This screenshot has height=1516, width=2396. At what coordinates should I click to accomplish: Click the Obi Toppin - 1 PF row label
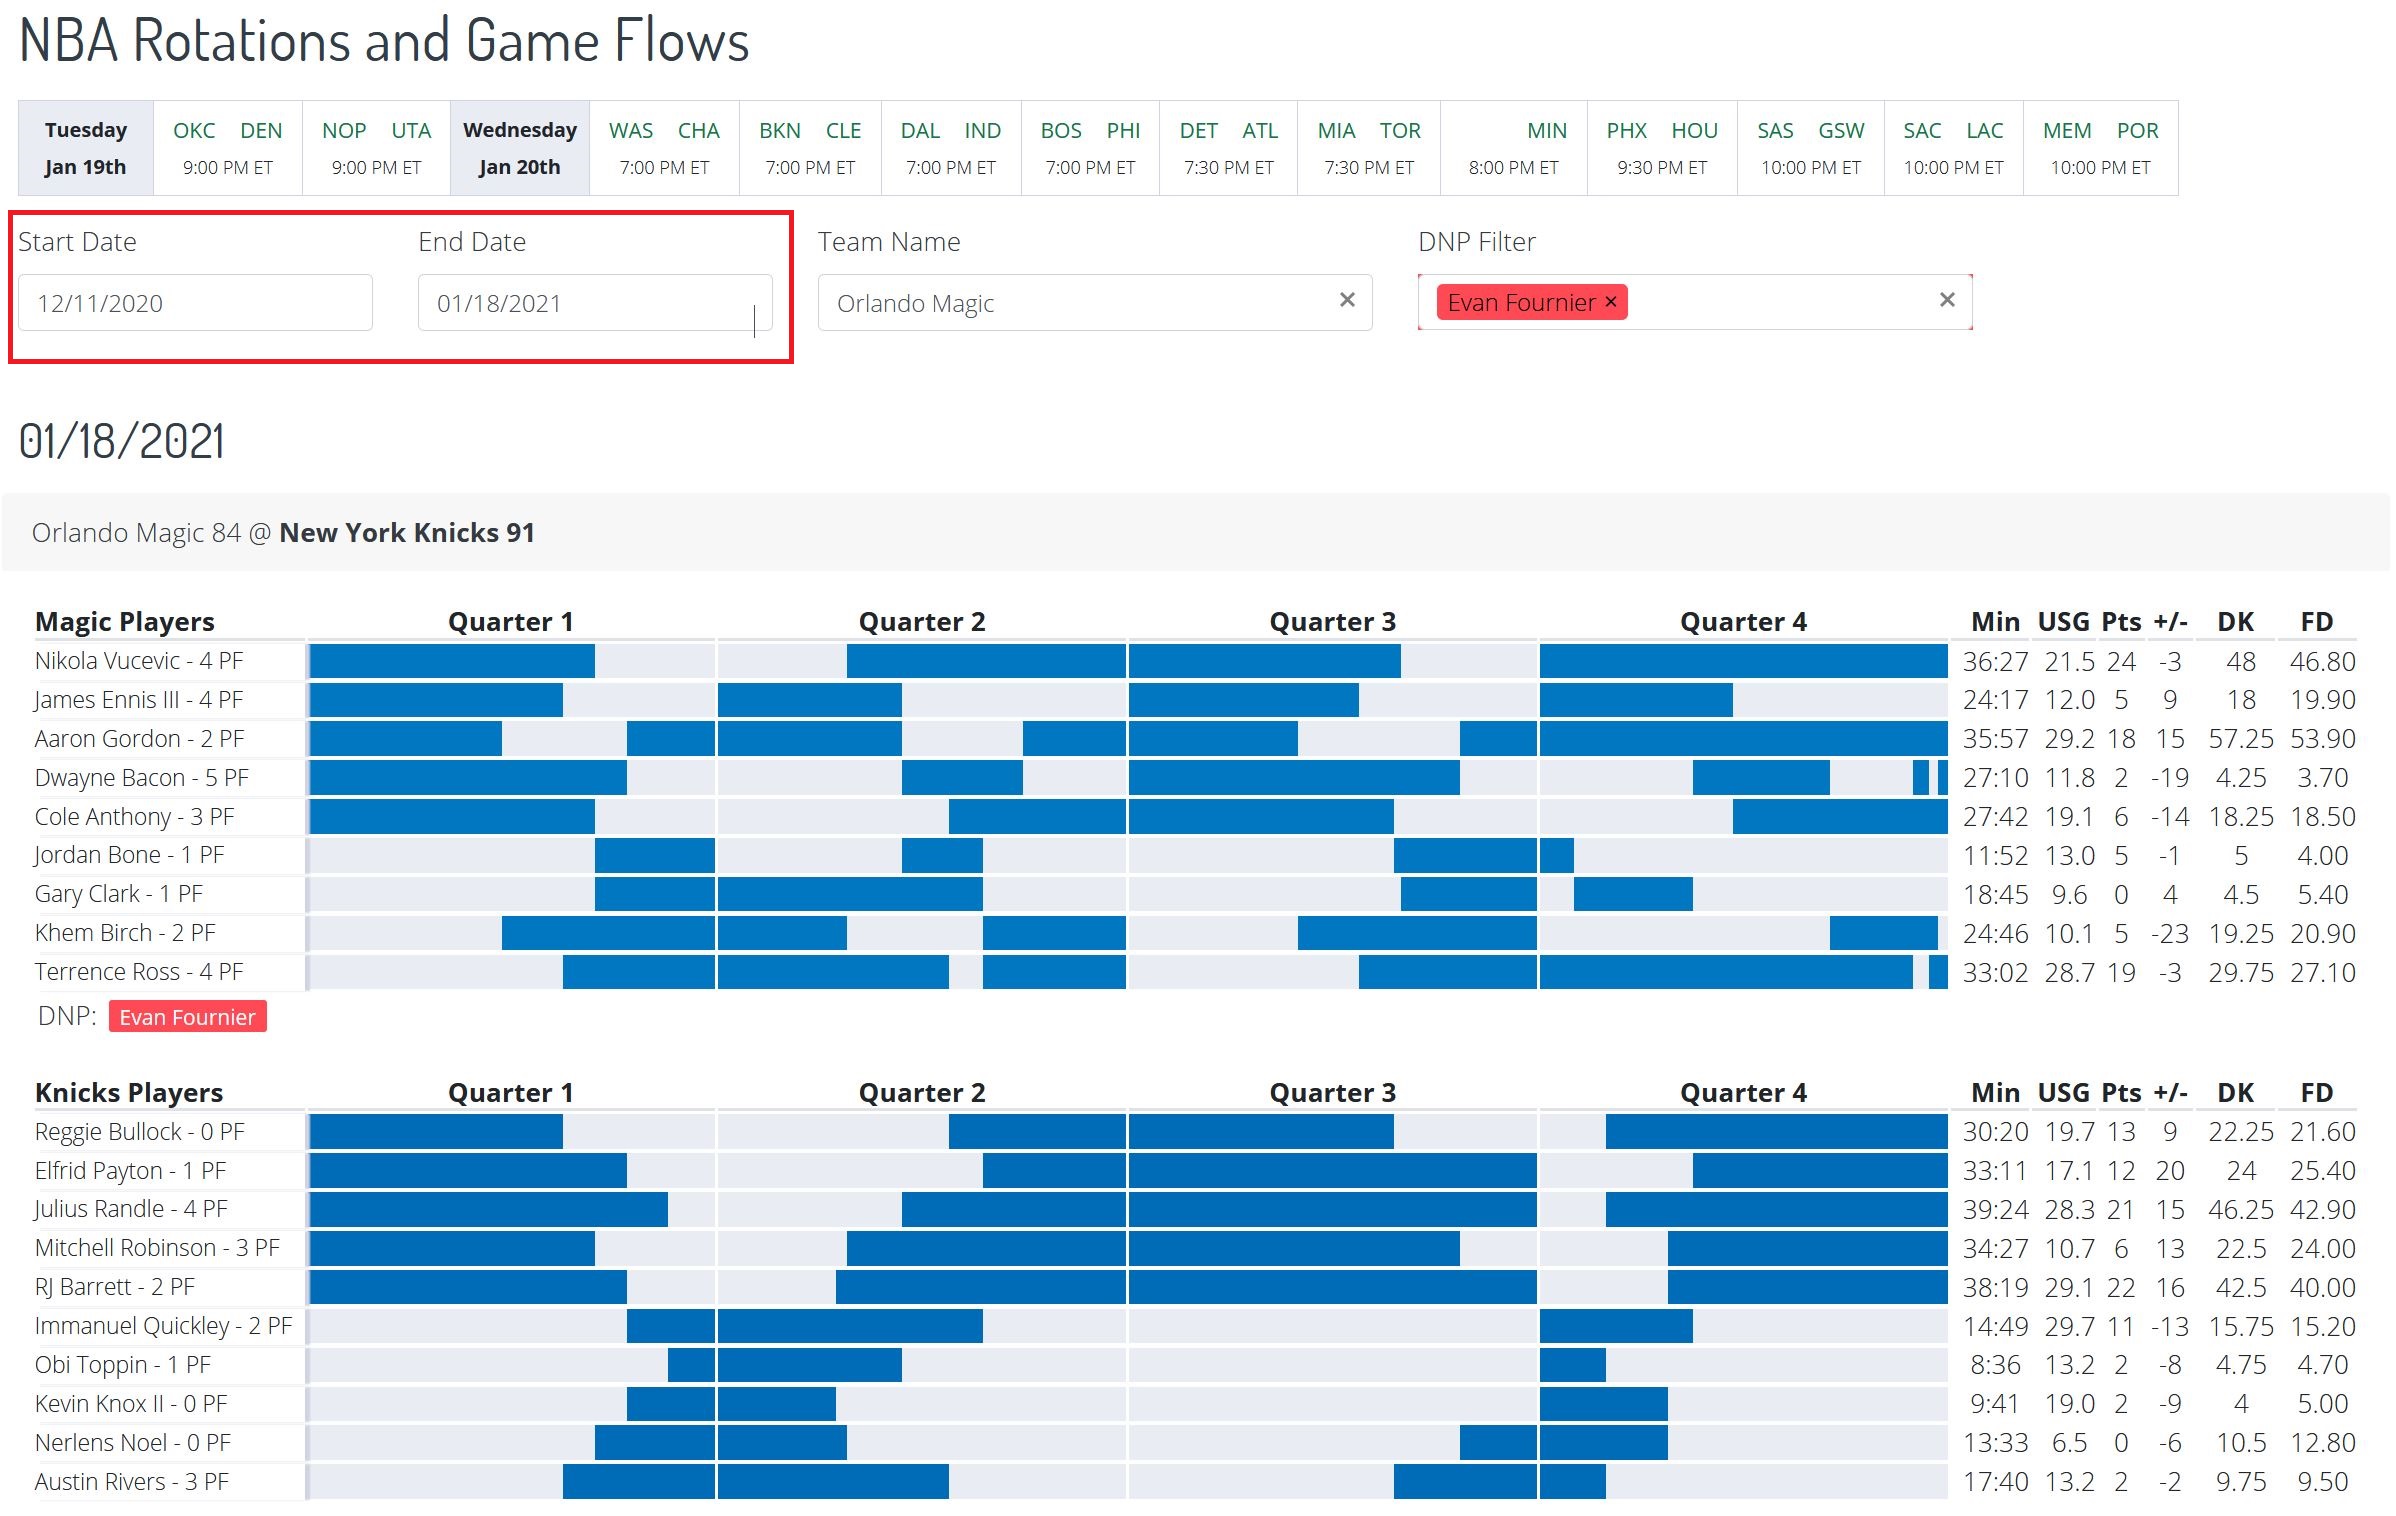pos(123,1365)
